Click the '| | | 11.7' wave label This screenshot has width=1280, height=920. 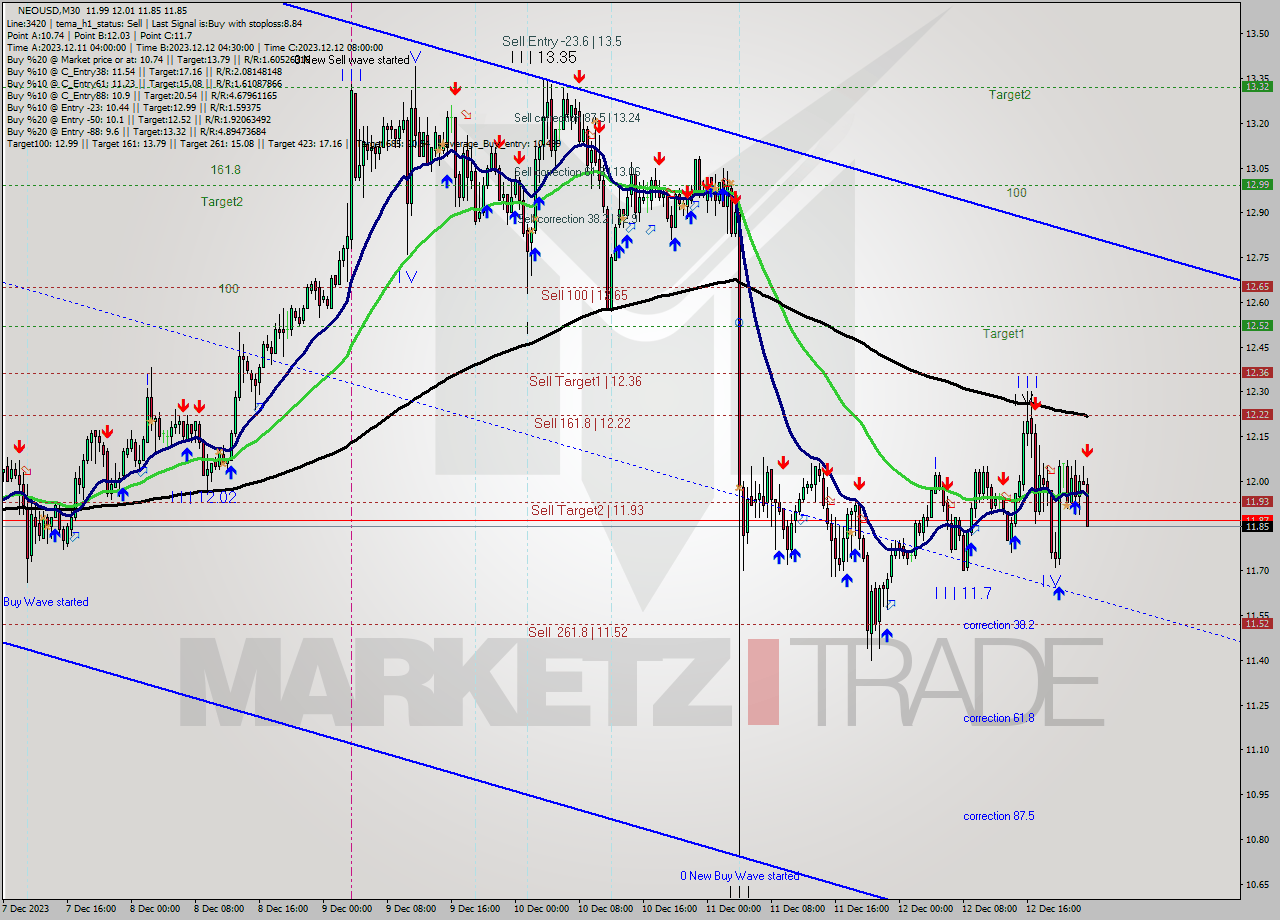(963, 593)
